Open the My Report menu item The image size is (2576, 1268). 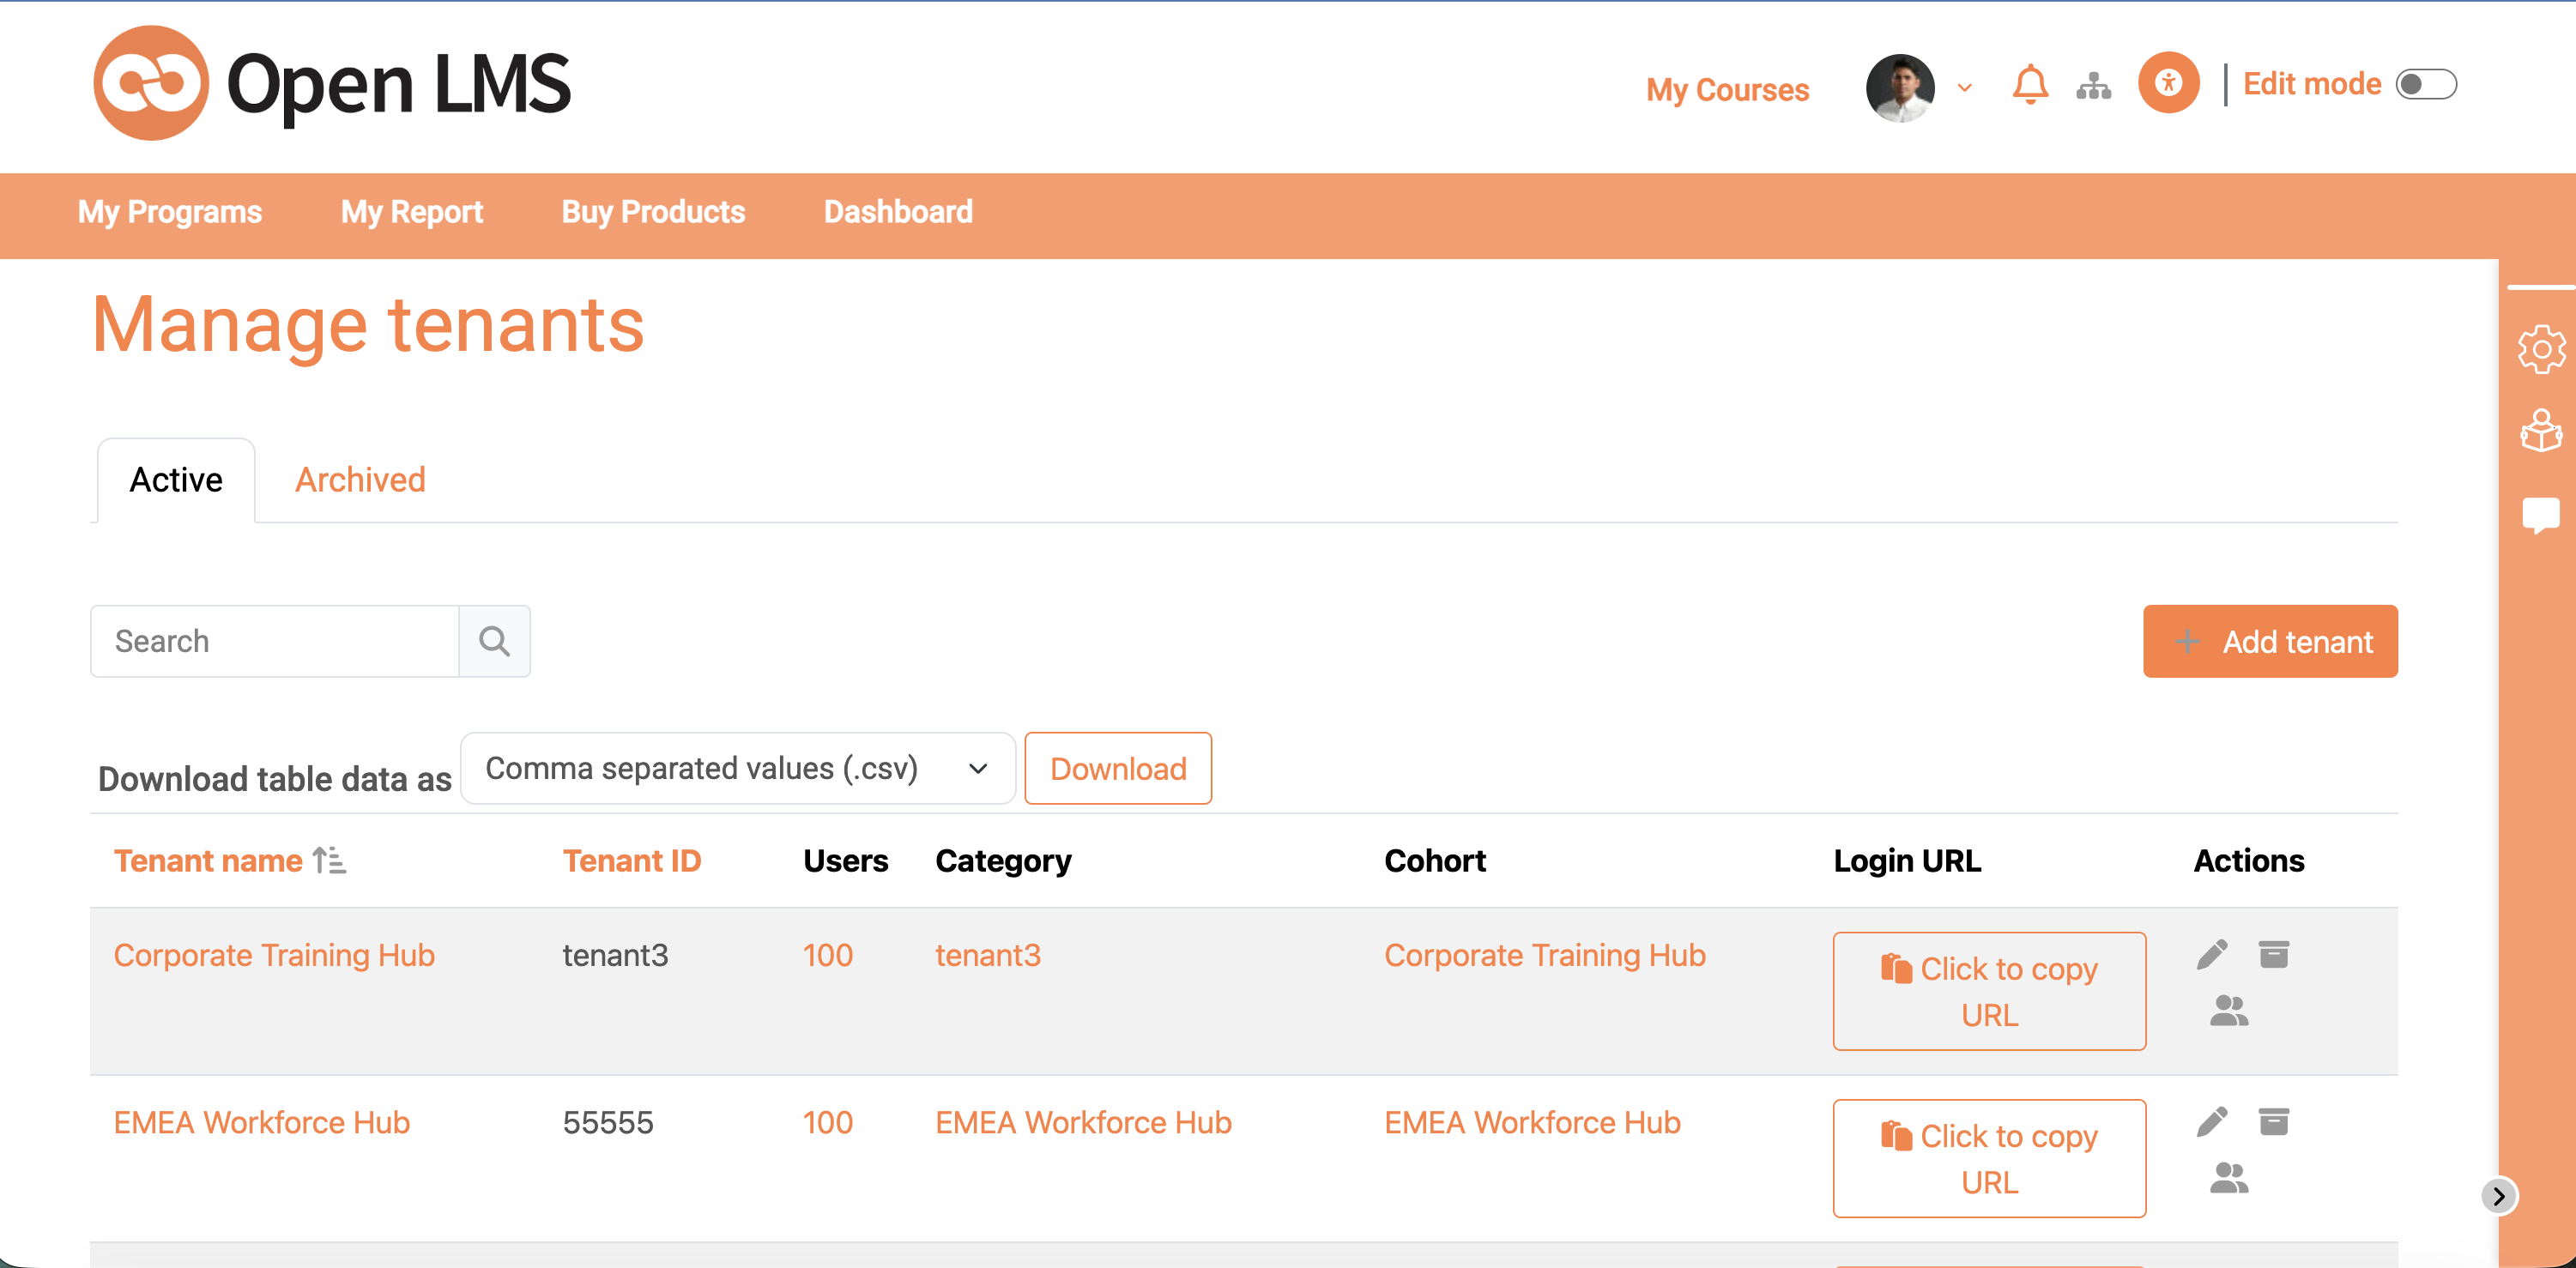click(412, 212)
